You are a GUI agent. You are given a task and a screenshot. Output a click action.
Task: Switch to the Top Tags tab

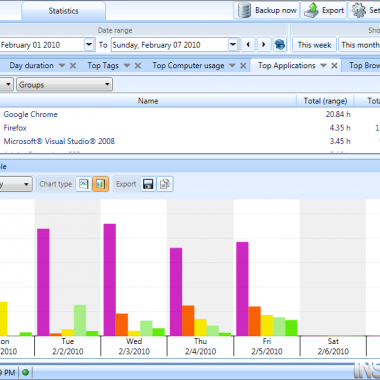pos(103,66)
